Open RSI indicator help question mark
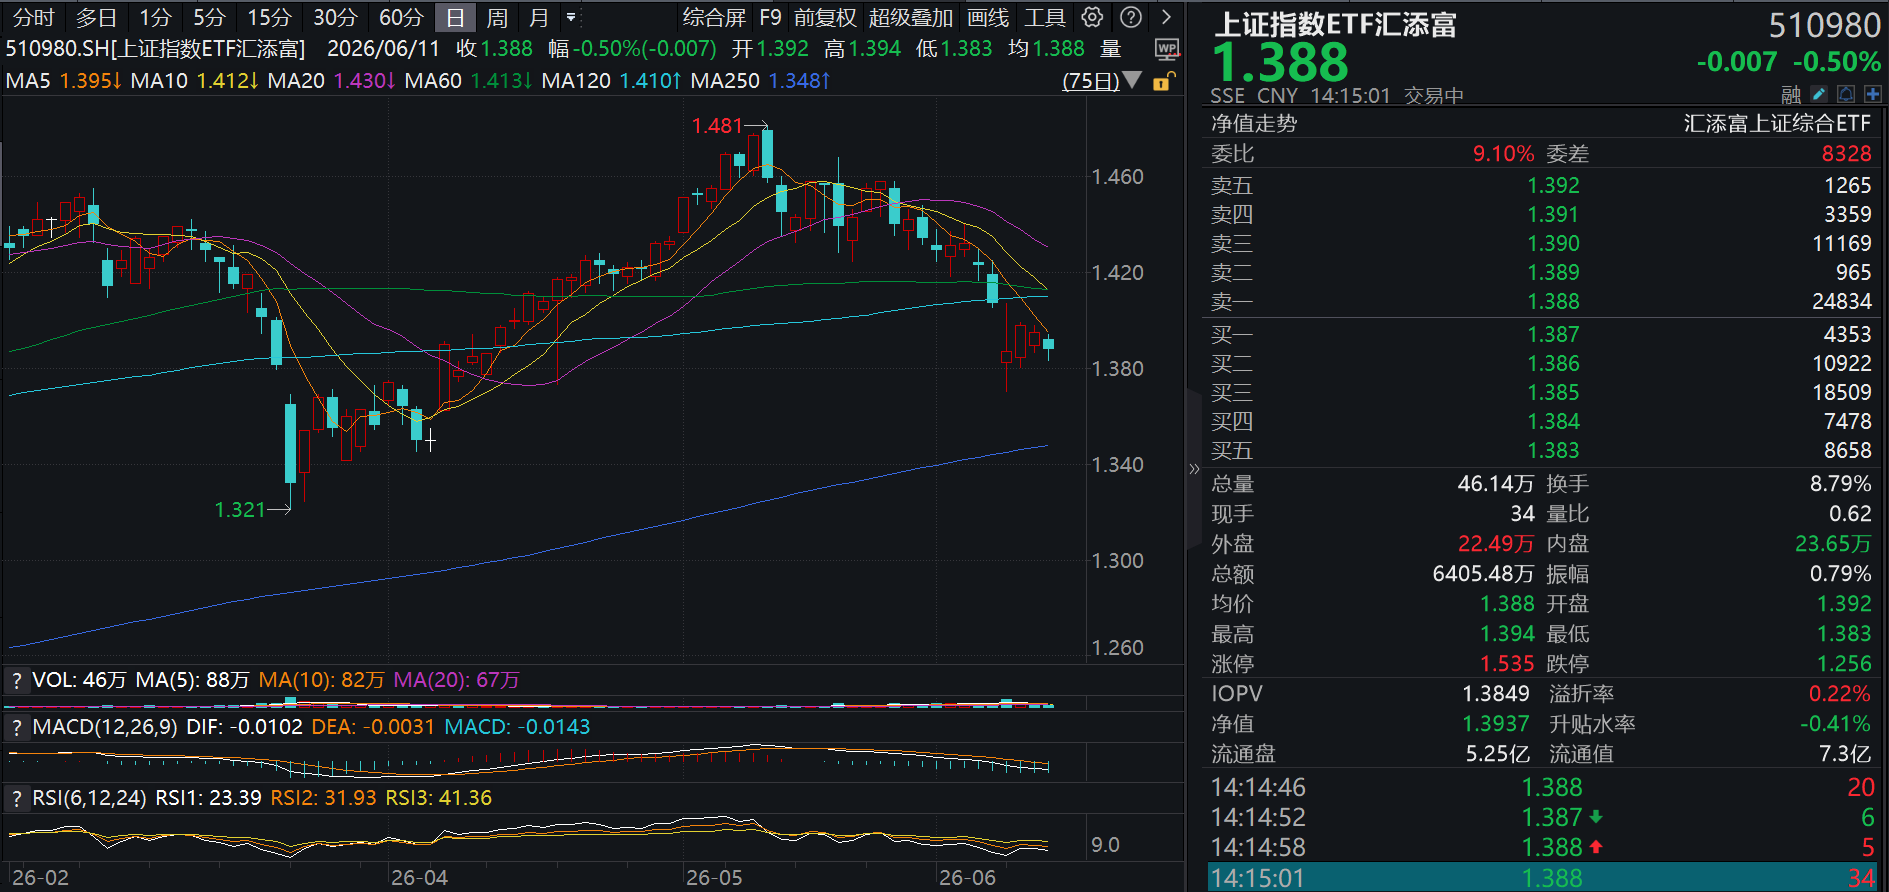 coord(16,798)
